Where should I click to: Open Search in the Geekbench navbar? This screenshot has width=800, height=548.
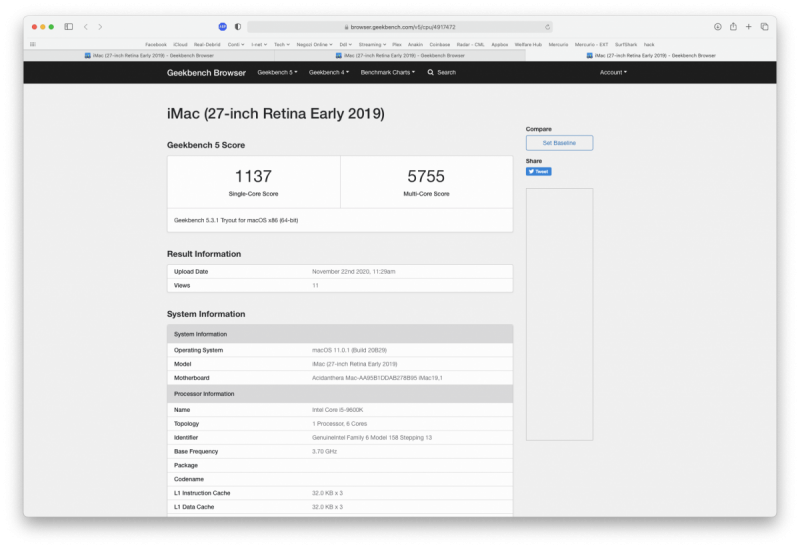tap(442, 72)
